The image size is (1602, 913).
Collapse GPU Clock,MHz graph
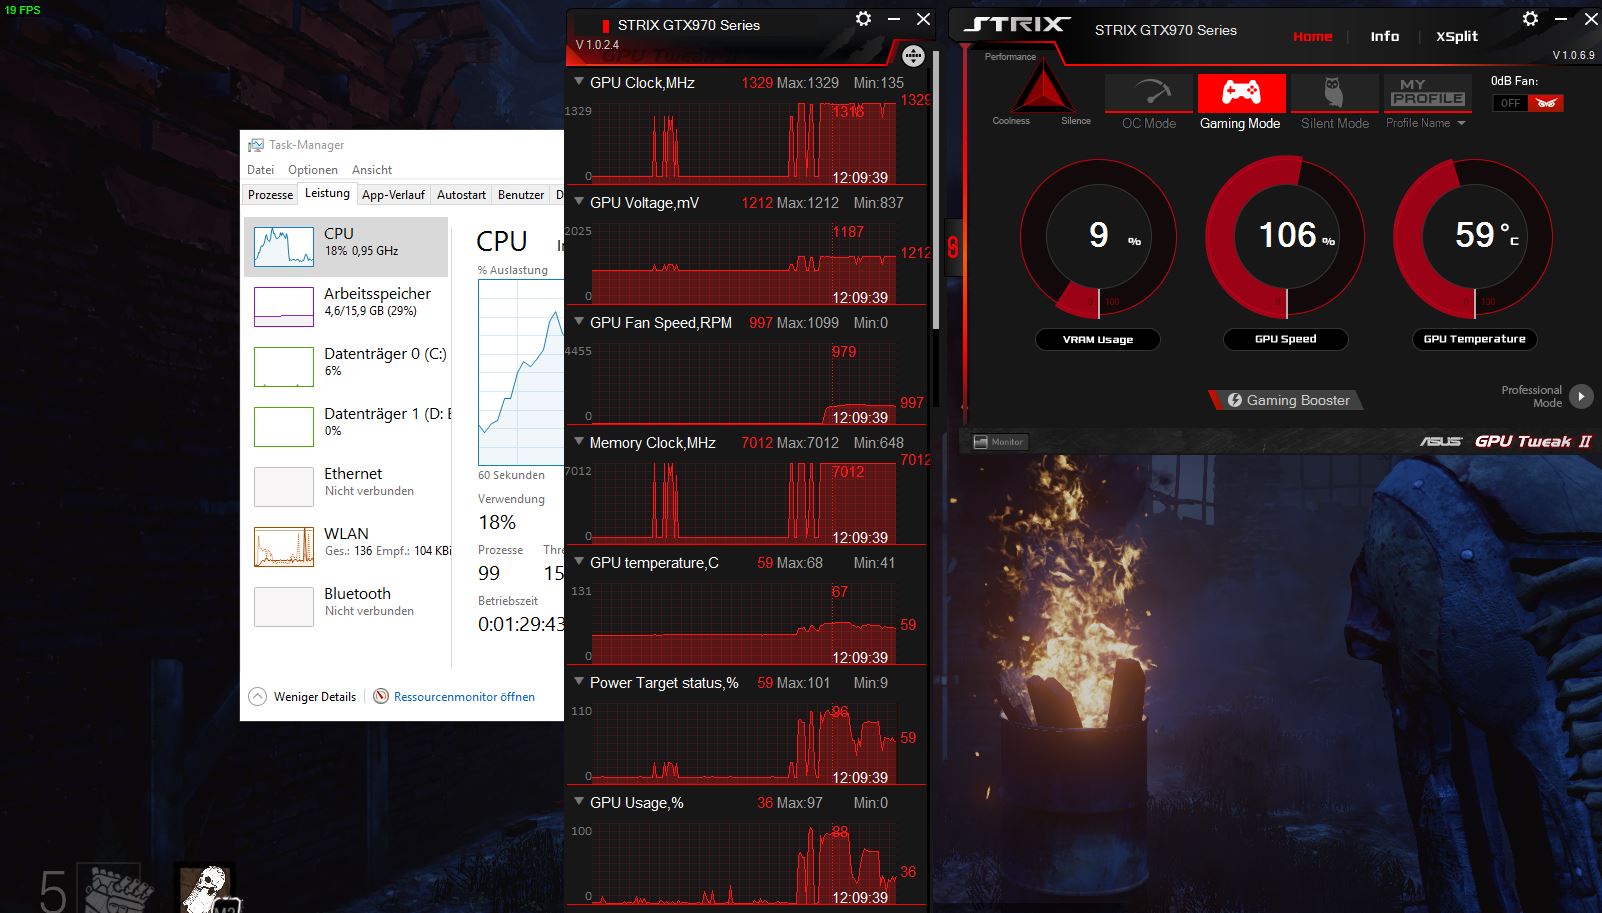579,82
